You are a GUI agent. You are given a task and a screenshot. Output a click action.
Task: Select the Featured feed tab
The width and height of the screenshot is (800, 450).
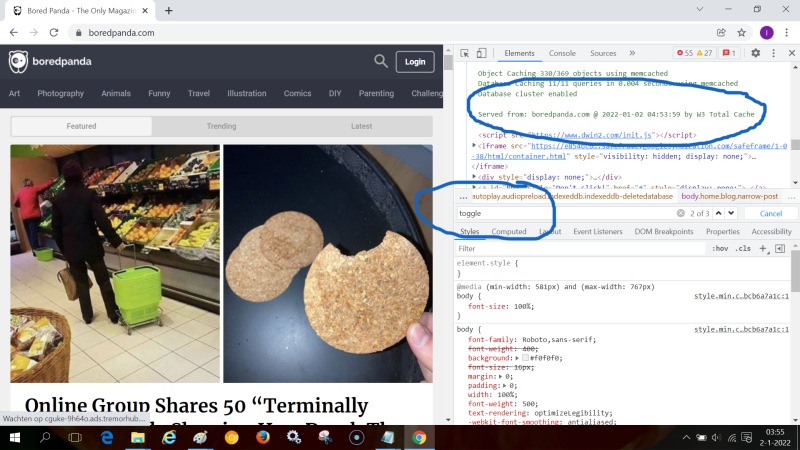[81, 126]
